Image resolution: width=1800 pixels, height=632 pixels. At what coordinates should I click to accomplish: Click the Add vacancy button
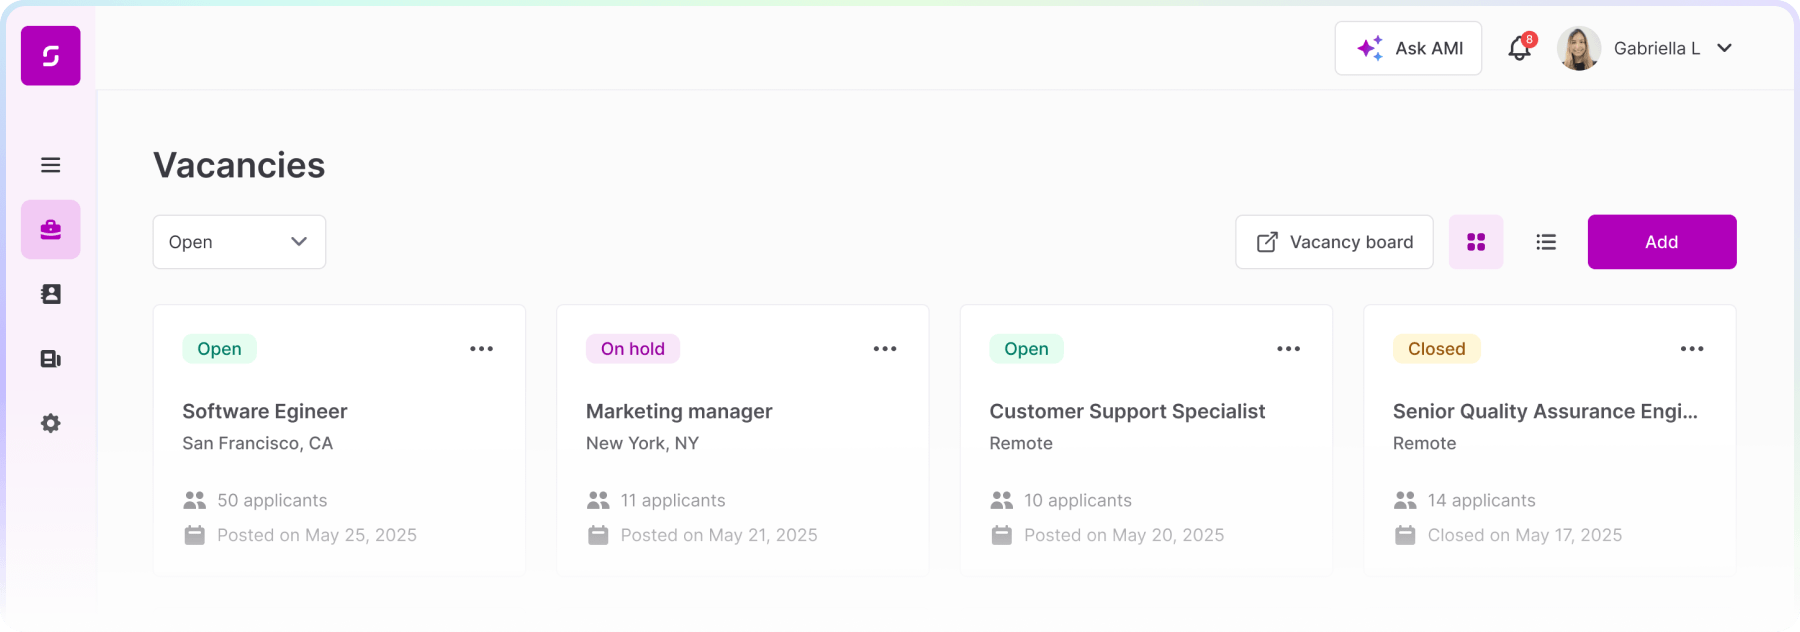tap(1661, 242)
